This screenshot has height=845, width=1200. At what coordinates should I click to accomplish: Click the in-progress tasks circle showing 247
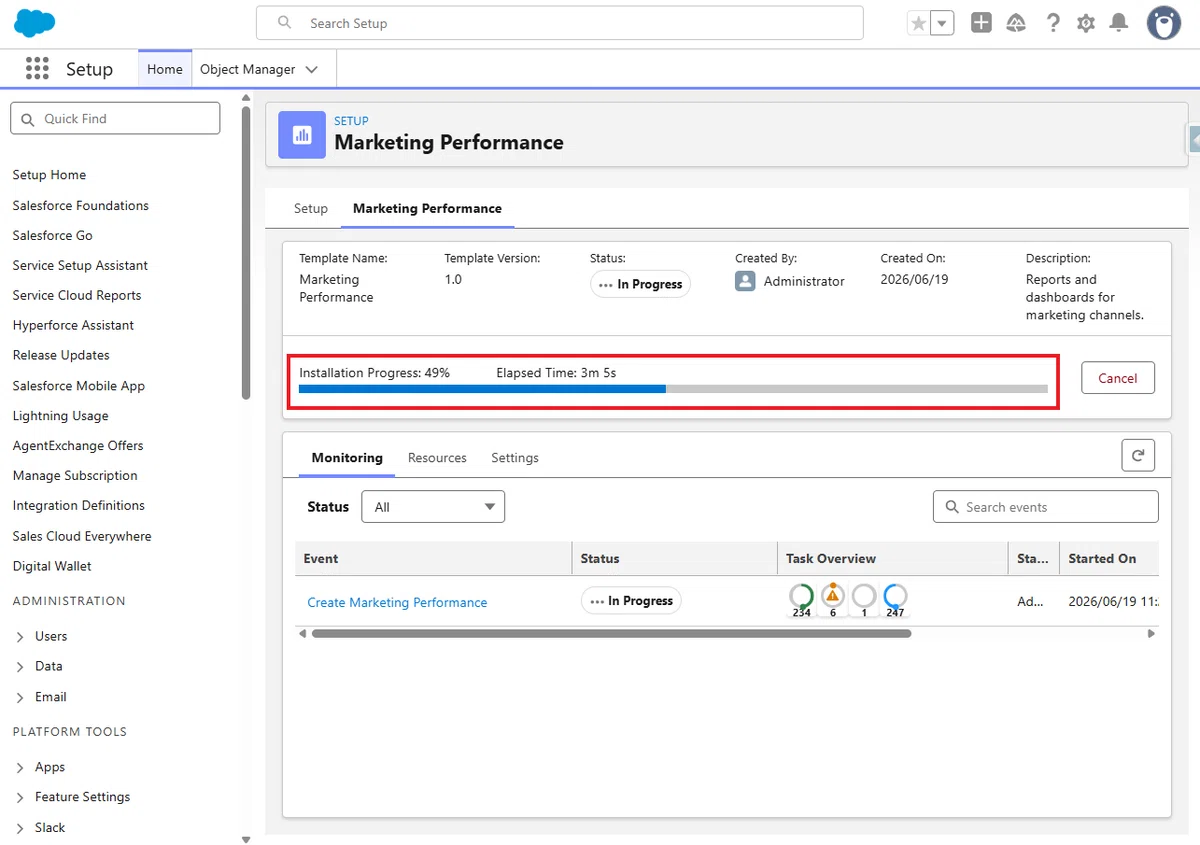pyautogui.click(x=895, y=598)
